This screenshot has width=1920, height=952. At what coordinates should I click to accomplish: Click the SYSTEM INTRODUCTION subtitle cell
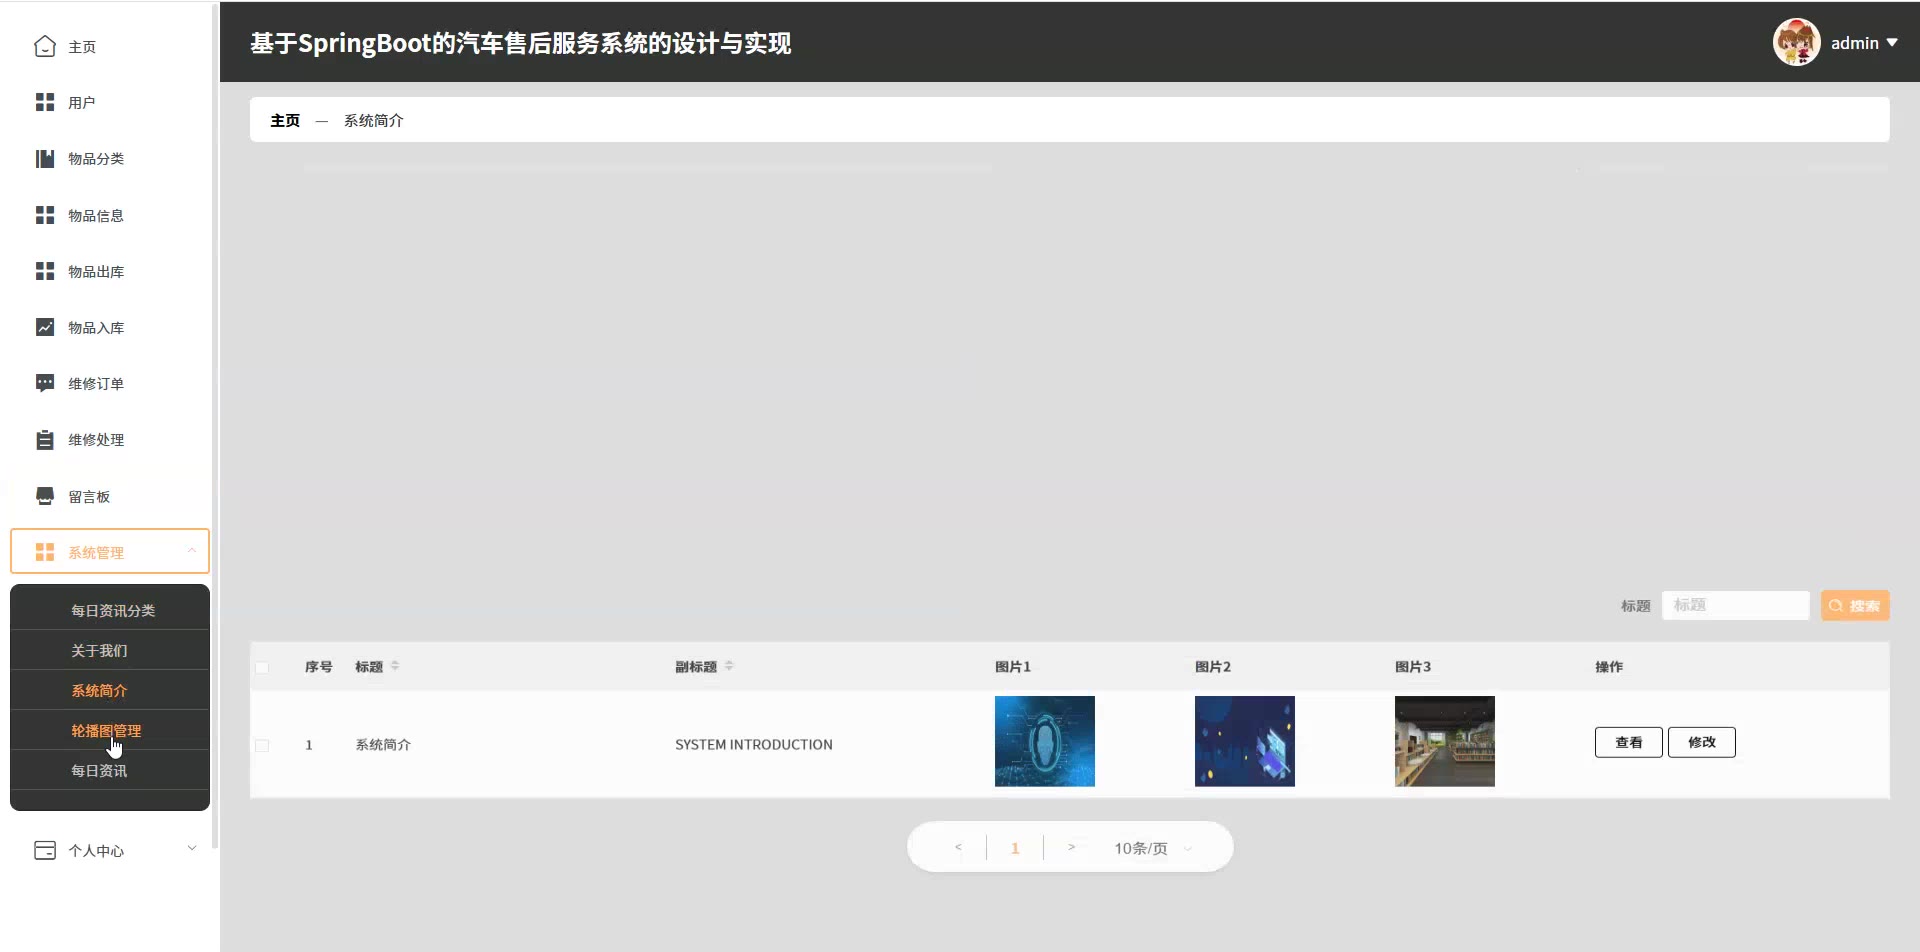click(754, 745)
